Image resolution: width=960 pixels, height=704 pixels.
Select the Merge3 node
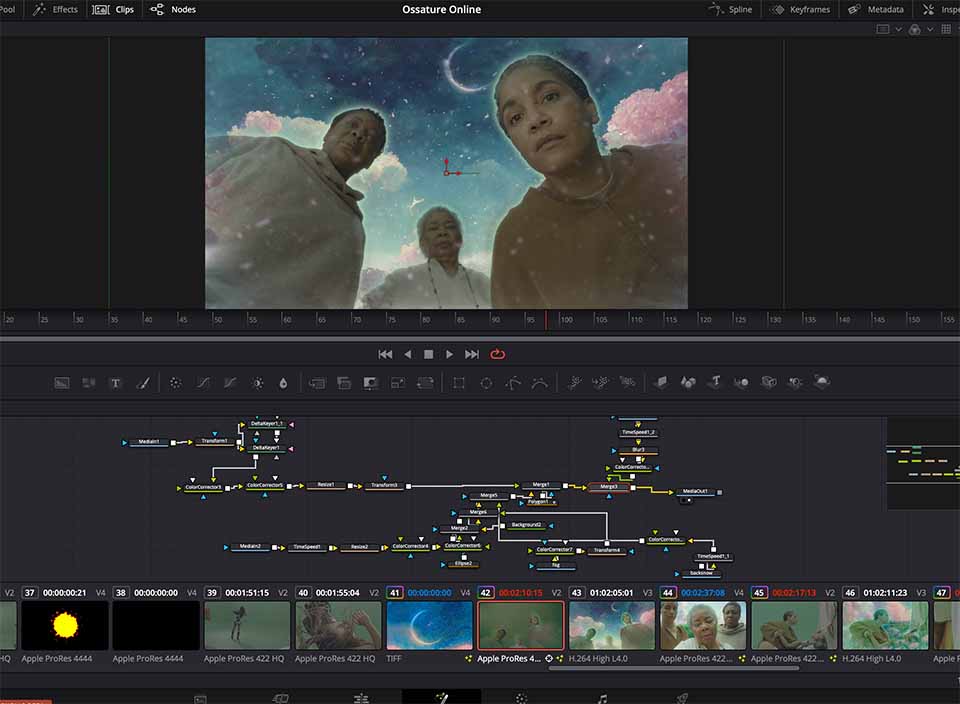(x=609, y=487)
